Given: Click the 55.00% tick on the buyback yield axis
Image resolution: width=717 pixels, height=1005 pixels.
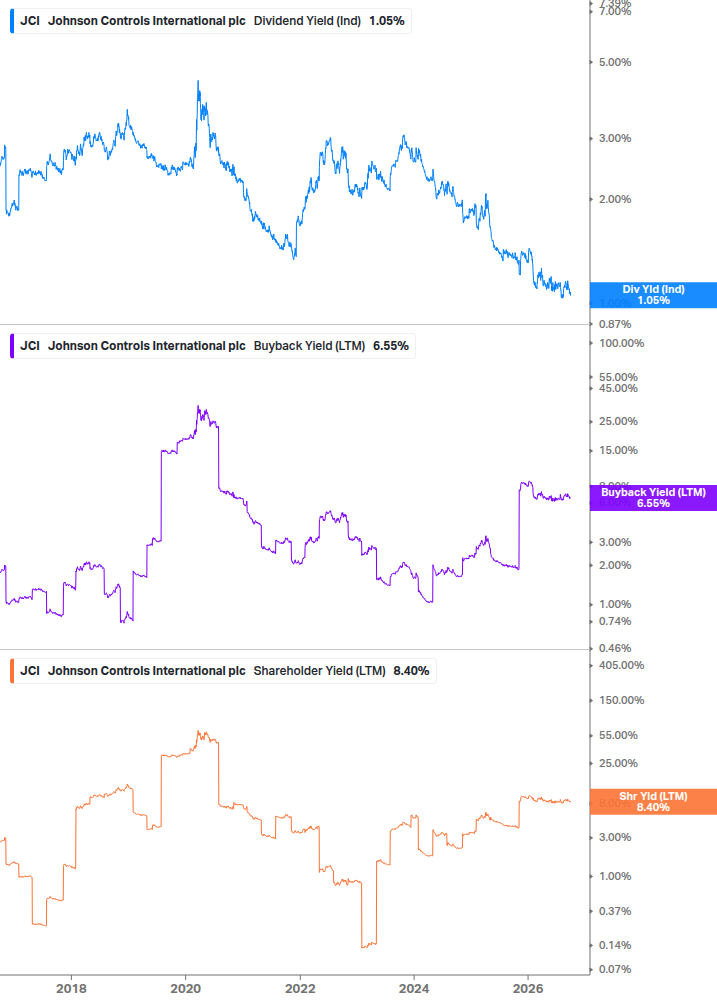Looking at the screenshot, I should pyautogui.click(x=618, y=378).
